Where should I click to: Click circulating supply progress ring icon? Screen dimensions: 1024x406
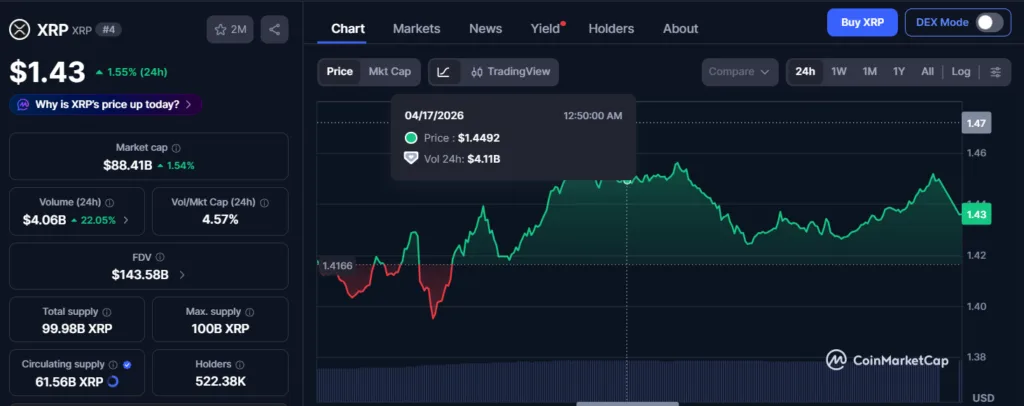point(112,382)
